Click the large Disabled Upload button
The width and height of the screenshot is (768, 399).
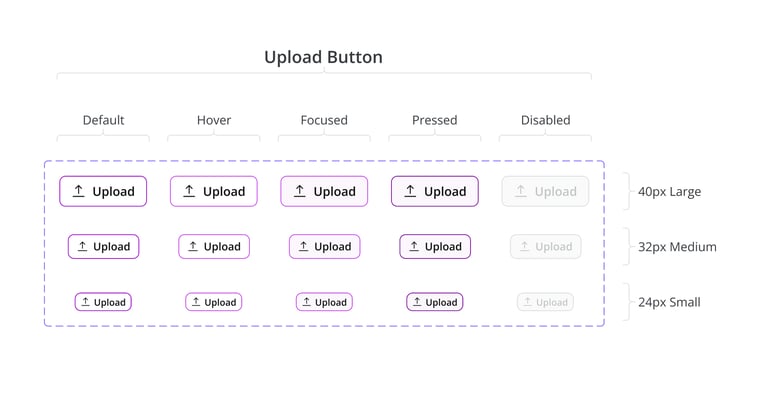click(x=545, y=191)
